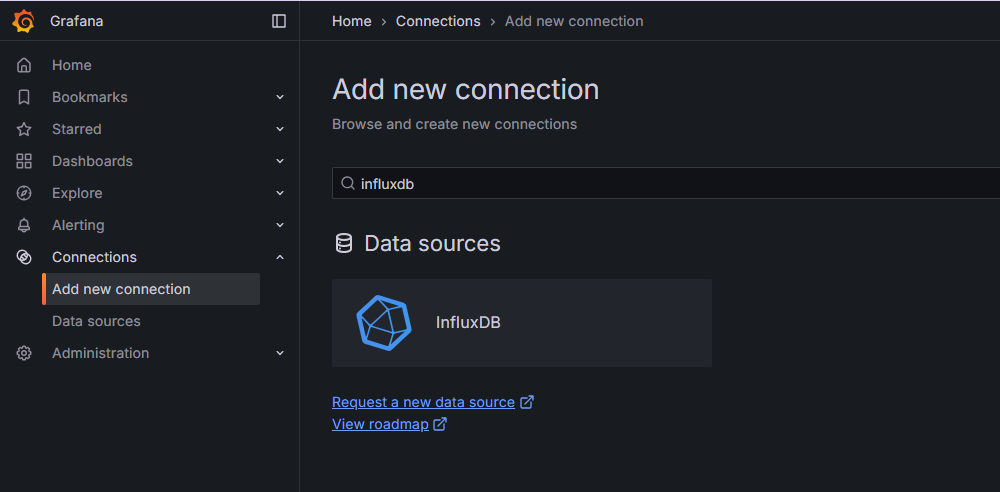Viewport: 1000px width, 492px height.
Task: Expand the Alerting section chevron
Action: pyautogui.click(x=279, y=225)
